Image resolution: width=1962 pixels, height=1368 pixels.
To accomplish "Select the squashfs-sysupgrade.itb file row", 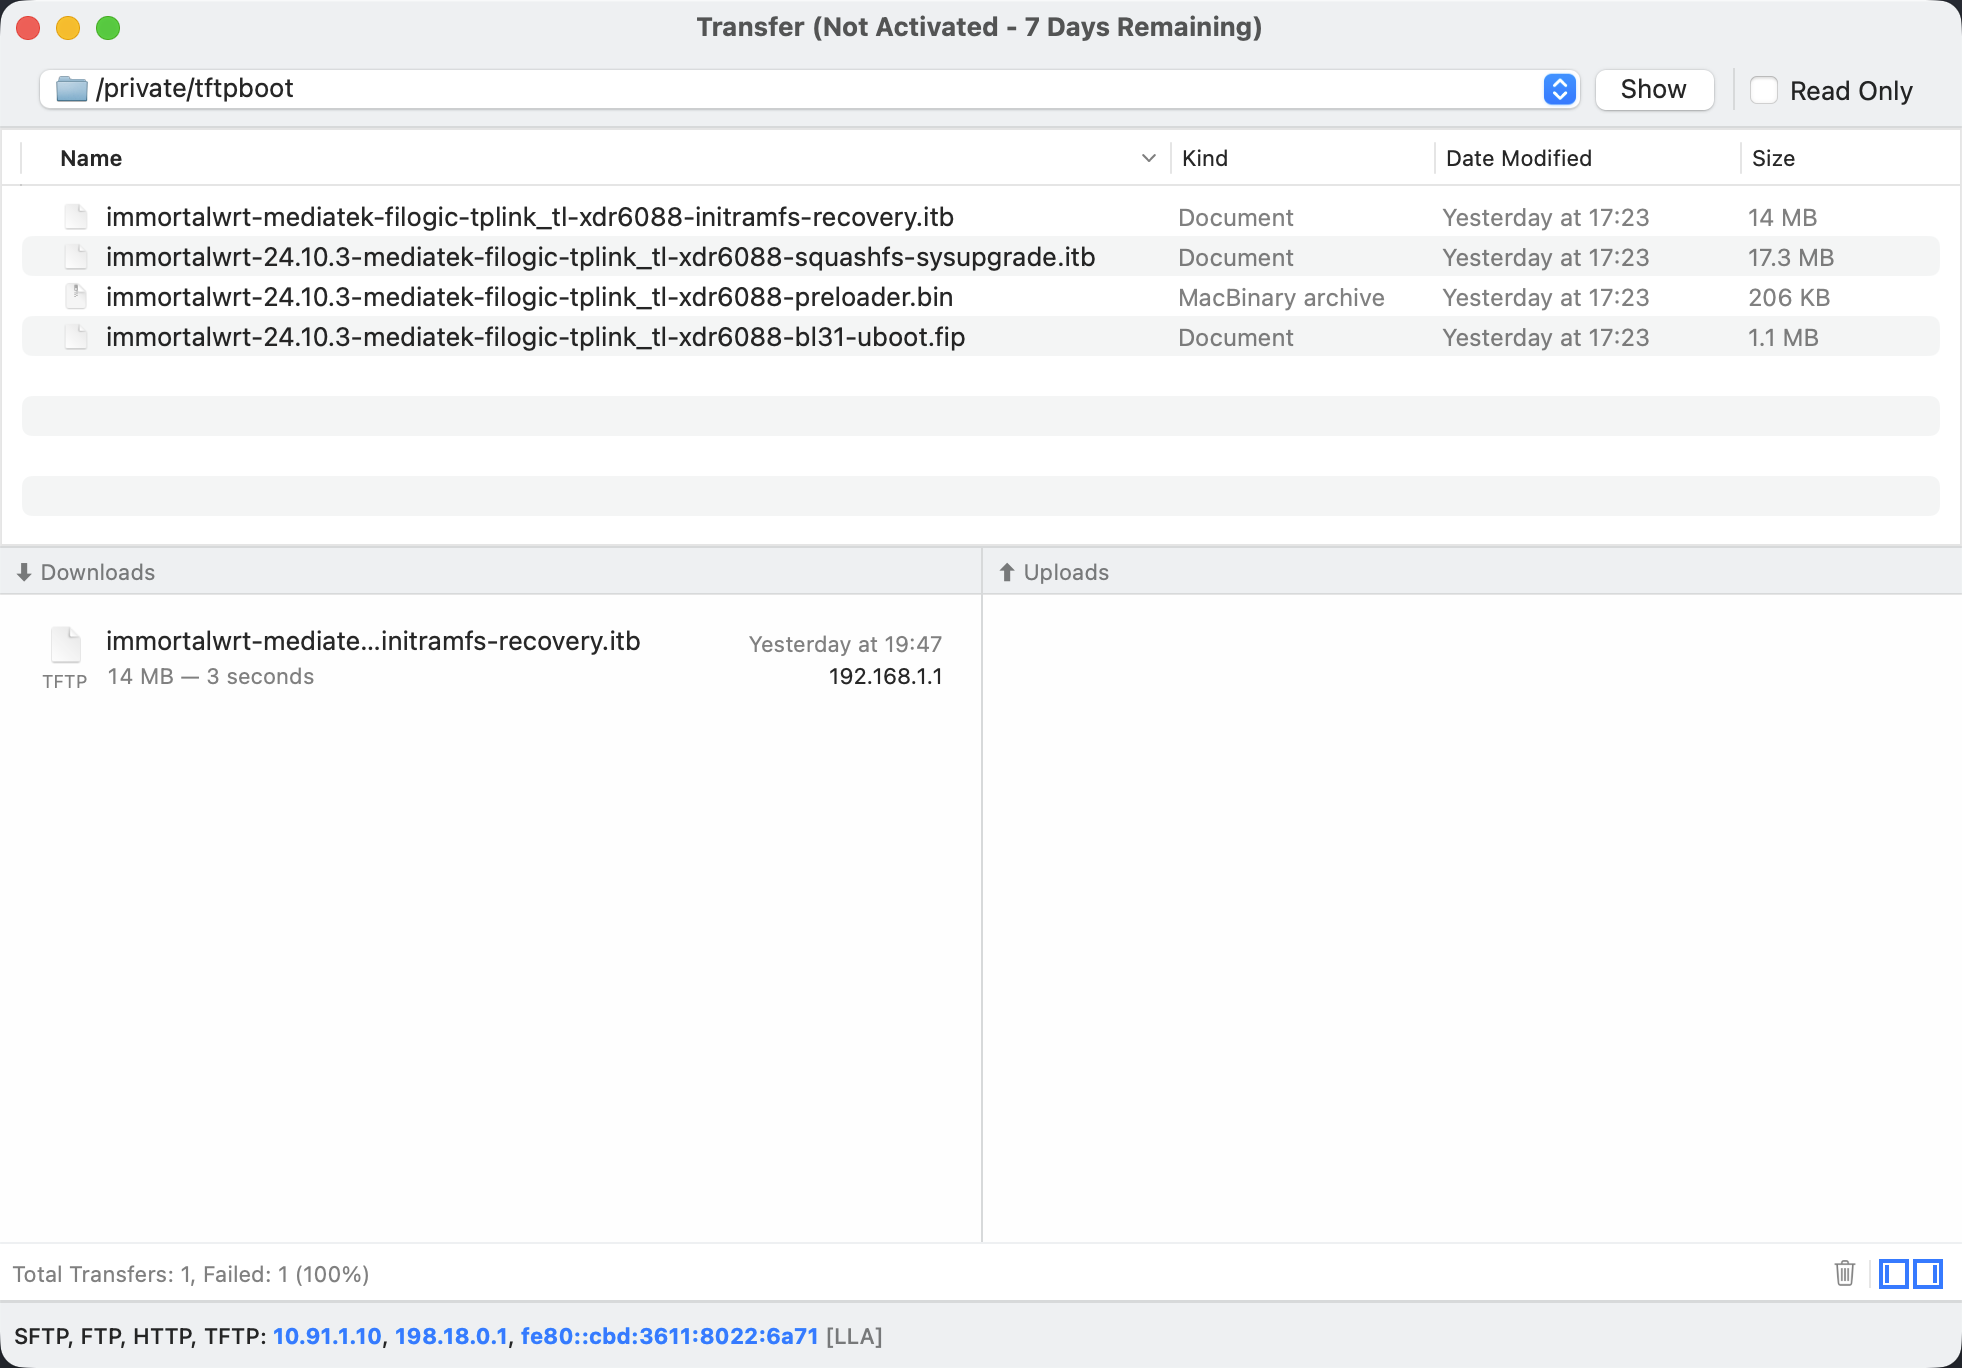I will point(600,257).
